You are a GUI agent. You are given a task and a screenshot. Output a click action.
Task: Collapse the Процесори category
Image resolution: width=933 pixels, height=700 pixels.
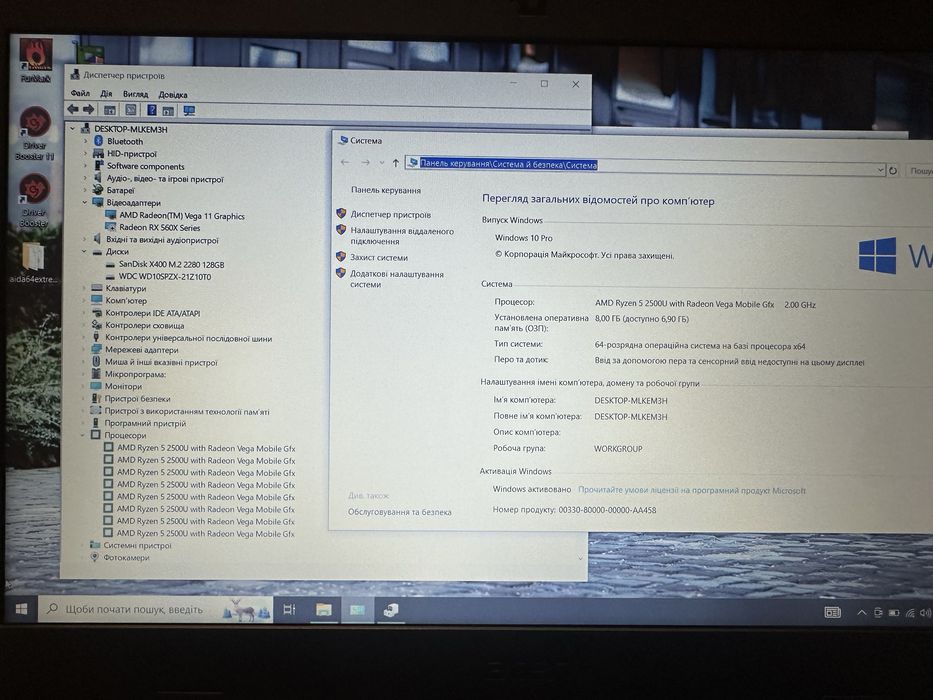pos(83,435)
